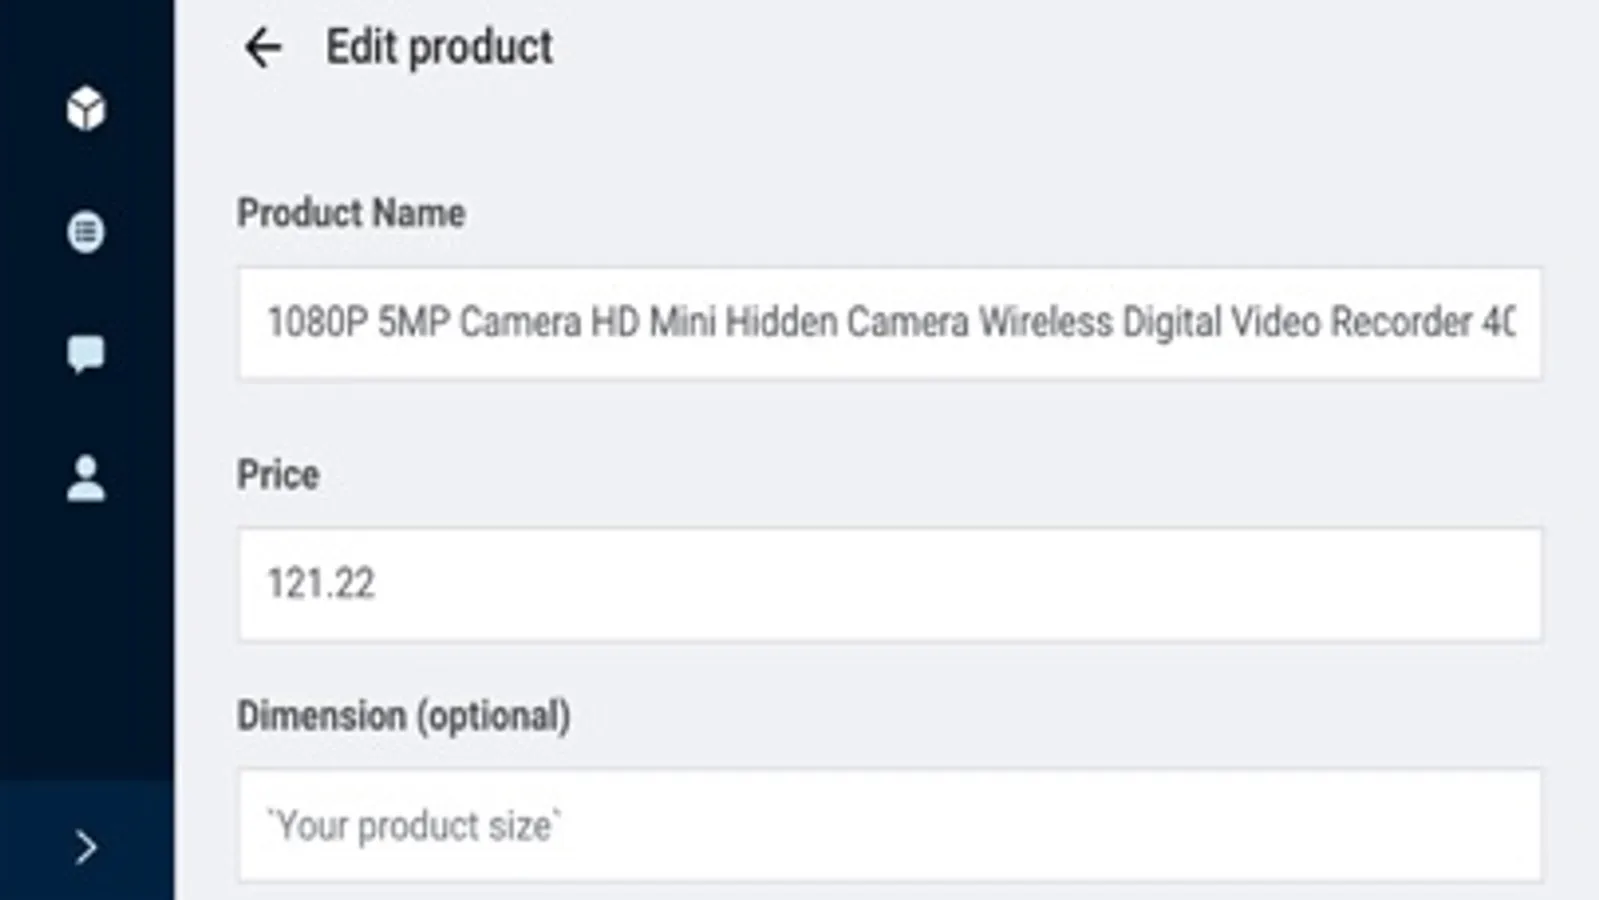The width and height of the screenshot is (1599, 900).
Task: Click the "Dimension (optional)" field label
Action: click(x=404, y=716)
